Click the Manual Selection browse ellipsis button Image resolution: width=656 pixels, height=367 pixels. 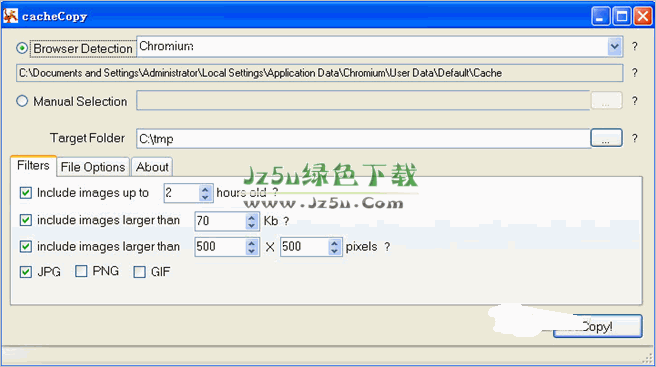point(606,101)
